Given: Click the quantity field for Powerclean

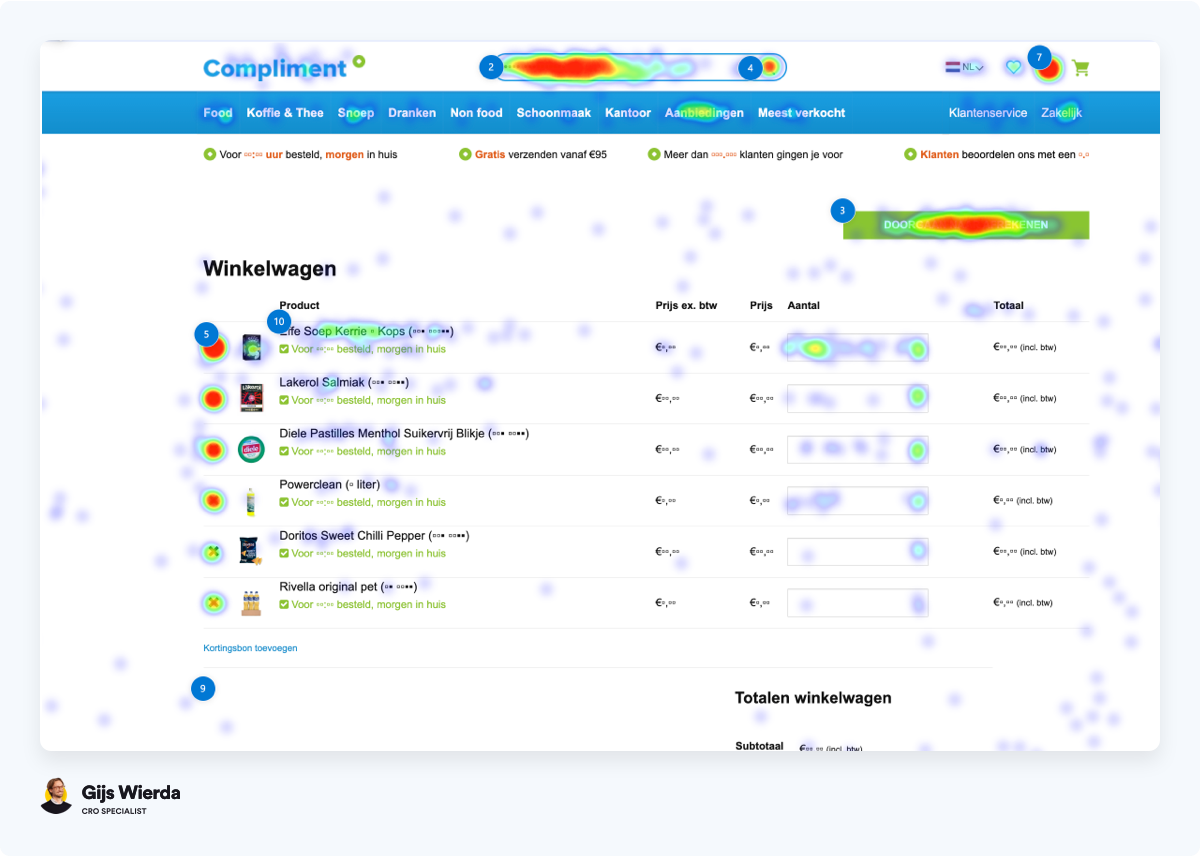Looking at the screenshot, I should [858, 500].
